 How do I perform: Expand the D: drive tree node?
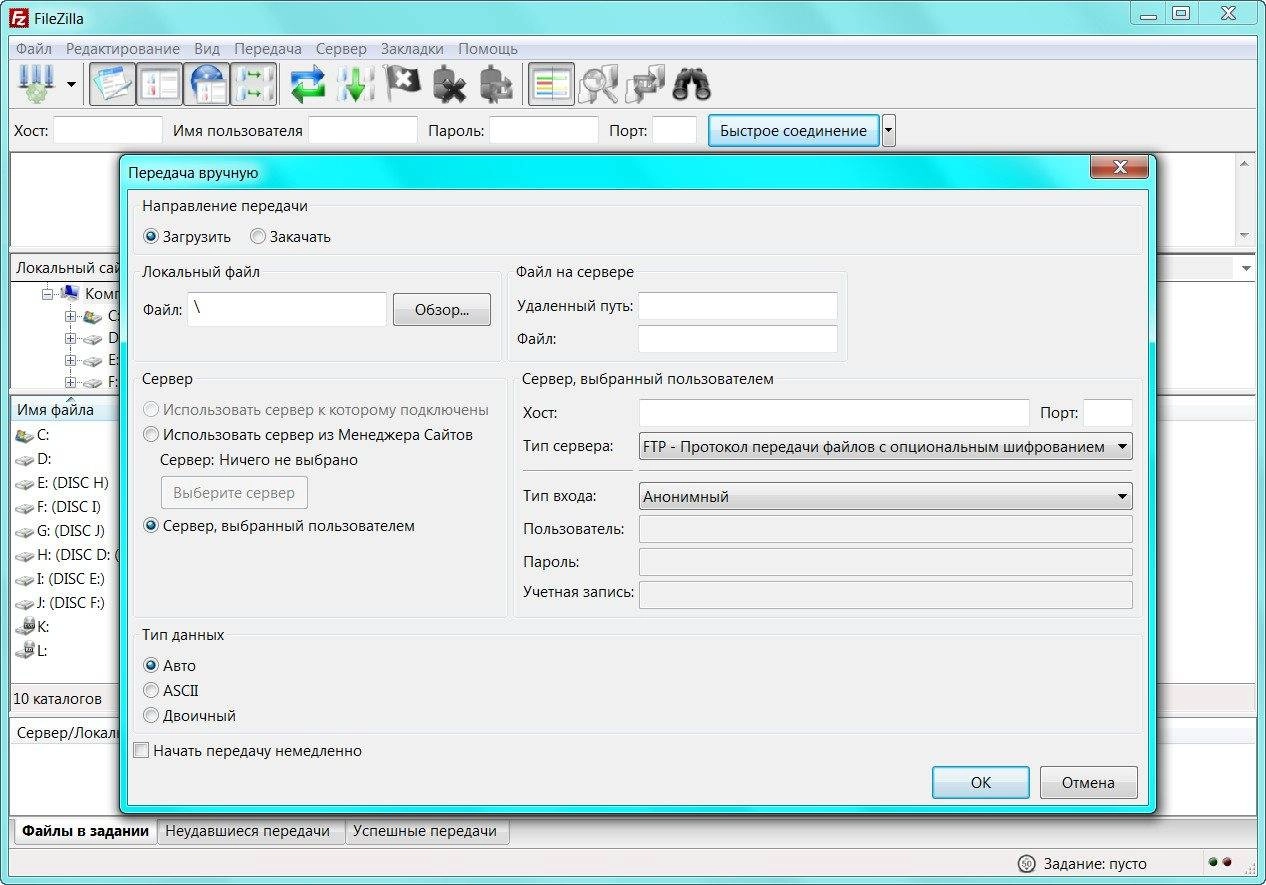pyautogui.click(x=70, y=338)
